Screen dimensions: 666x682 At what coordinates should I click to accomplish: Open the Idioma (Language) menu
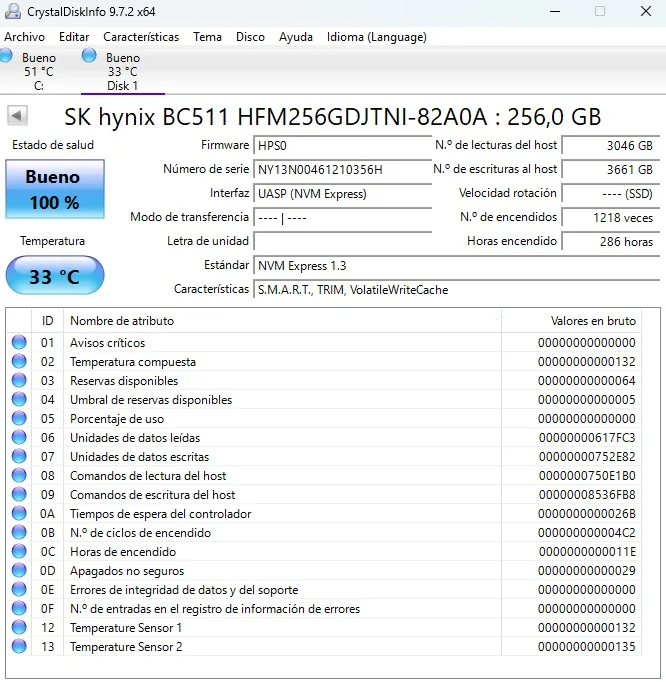point(377,37)
